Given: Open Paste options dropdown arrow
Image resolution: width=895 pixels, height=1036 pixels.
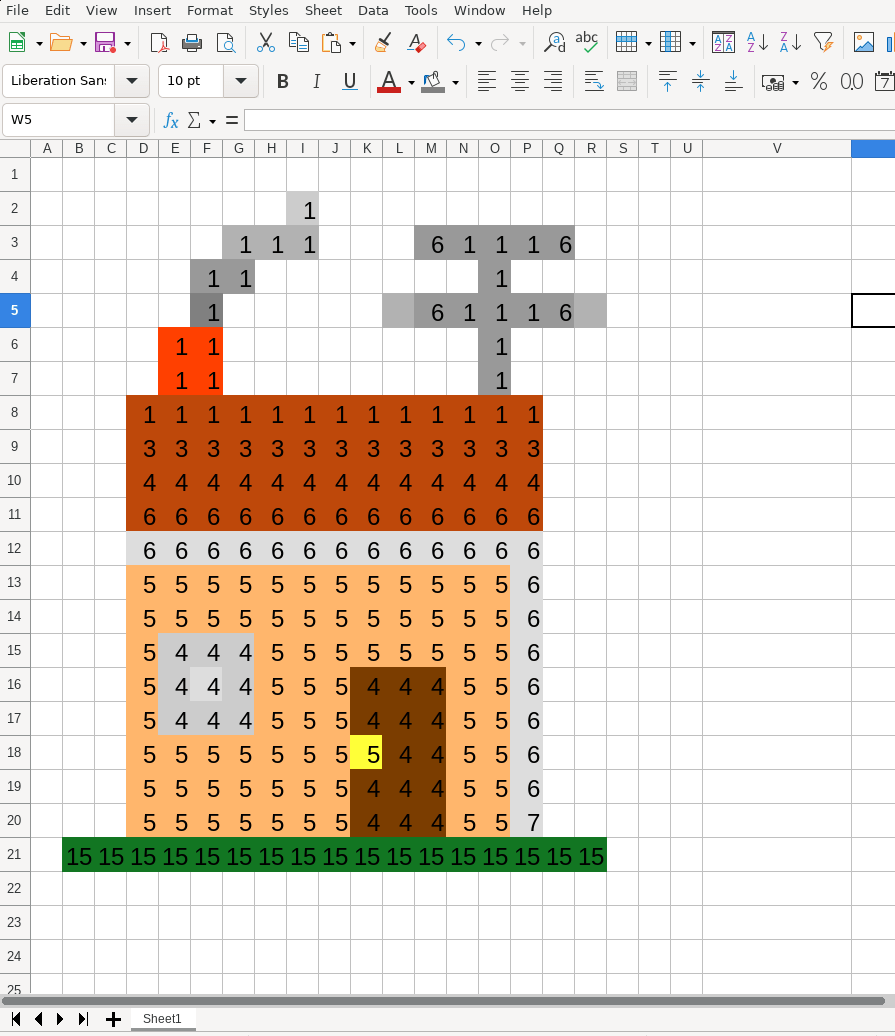Looking at the screenshot, I should pyautogui.click(x=353, y=44).
